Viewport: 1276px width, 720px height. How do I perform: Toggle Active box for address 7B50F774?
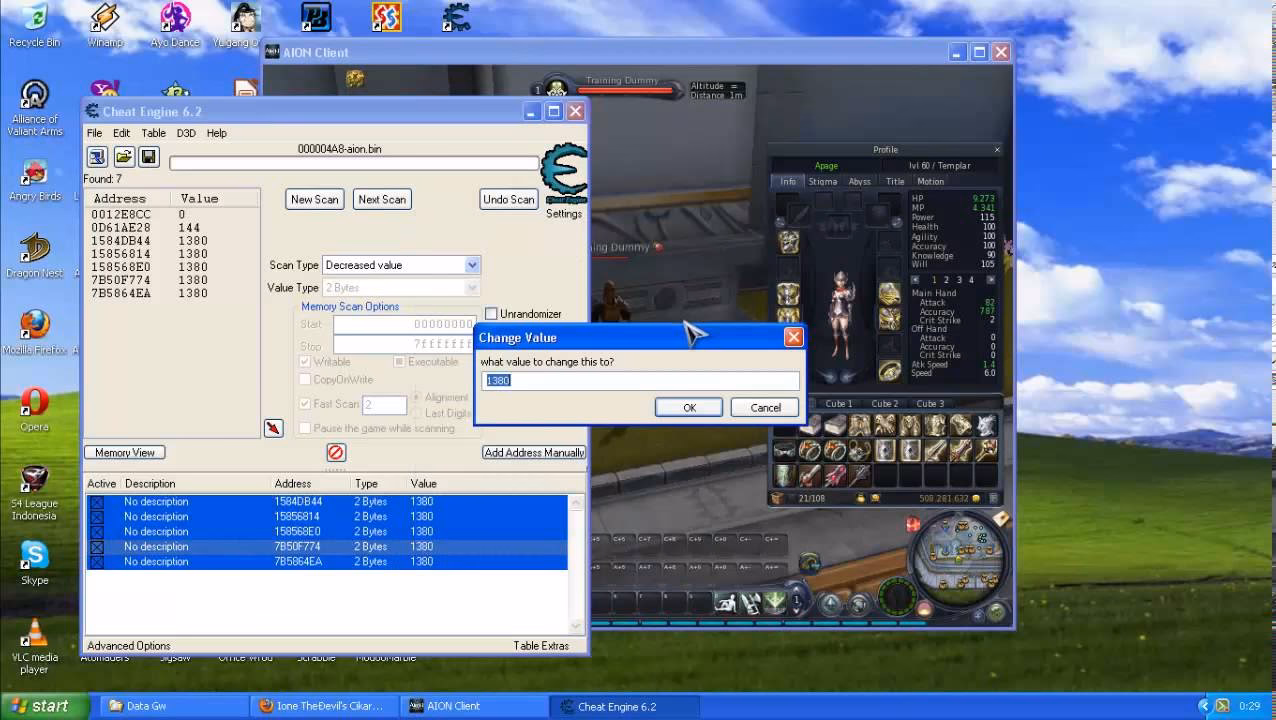tap(97, 547)
